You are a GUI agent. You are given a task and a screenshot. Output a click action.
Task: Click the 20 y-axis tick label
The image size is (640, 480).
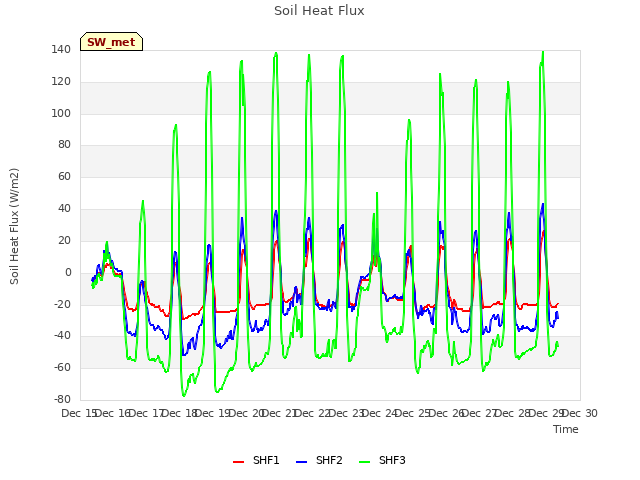[x=64, y=240]
